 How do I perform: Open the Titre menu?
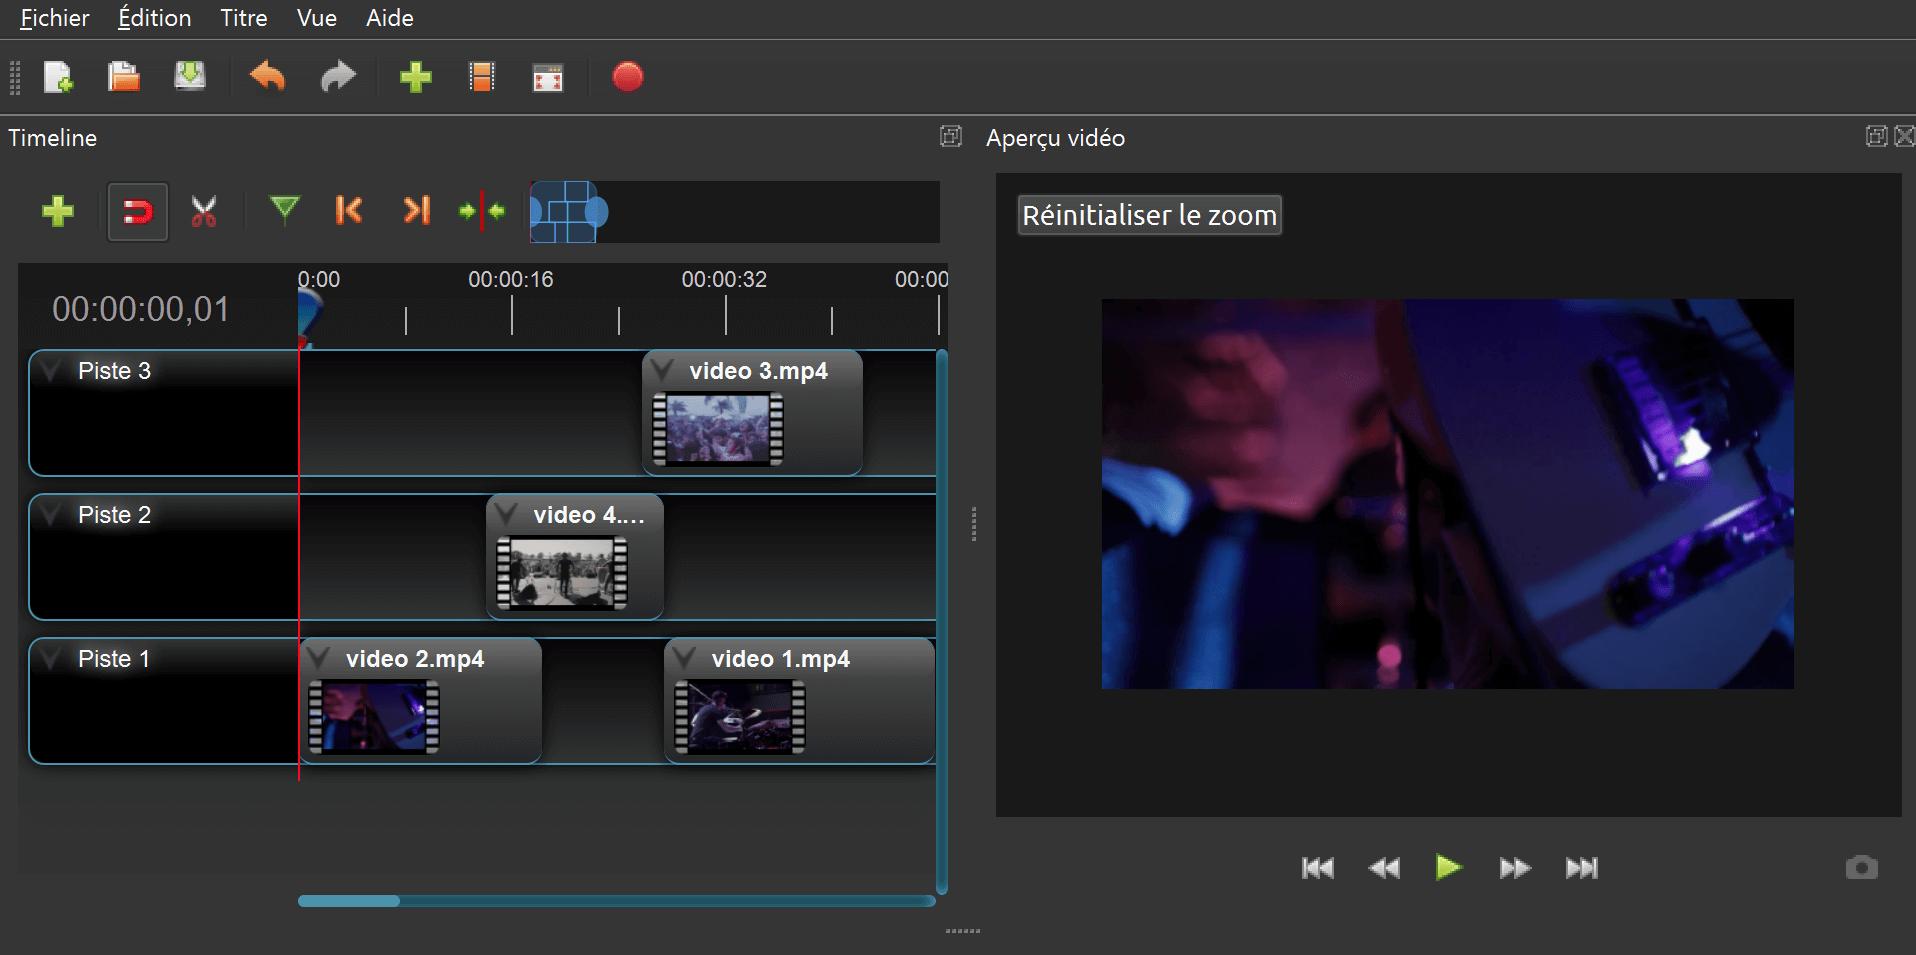click(244, 18)
